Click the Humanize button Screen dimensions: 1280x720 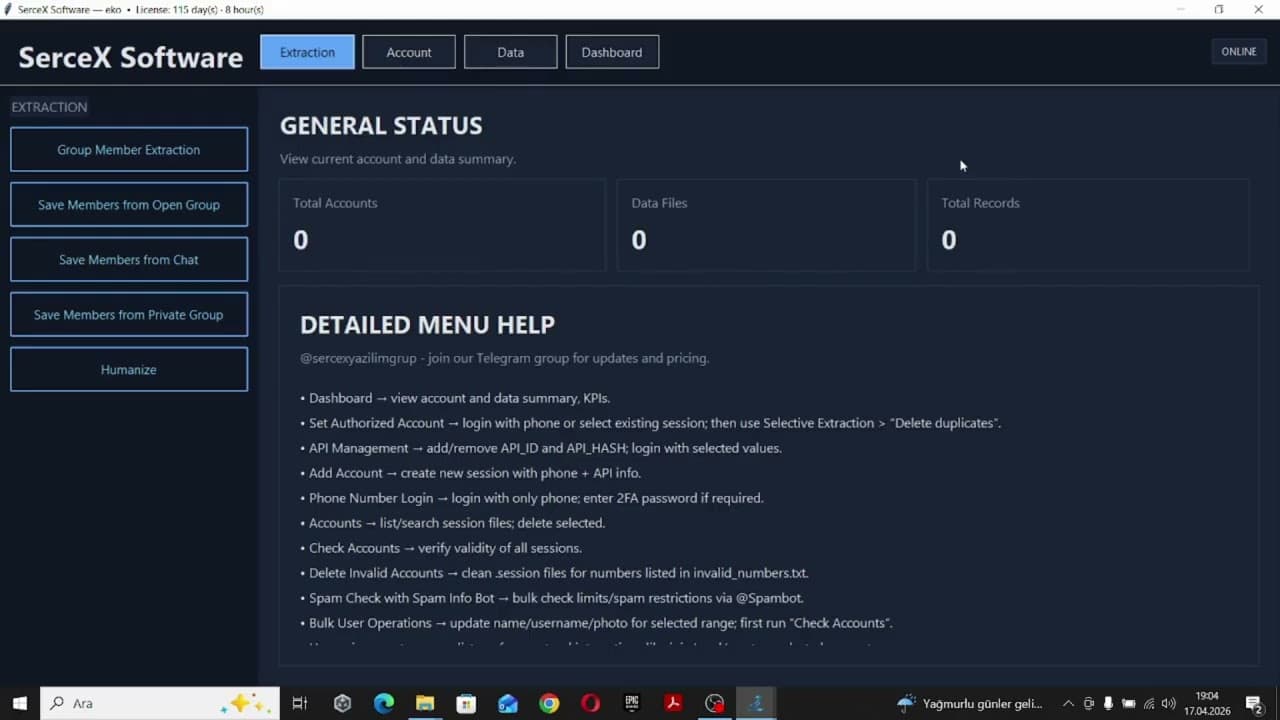(129, 370)
